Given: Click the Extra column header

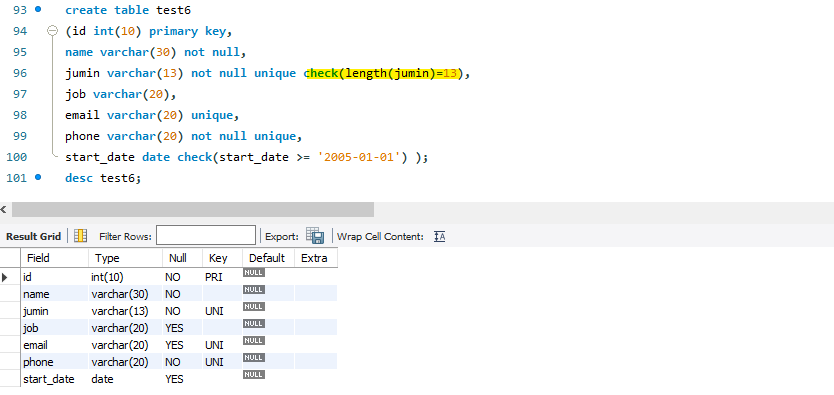Looking at the screenshot, I should (x=316, y=258).
